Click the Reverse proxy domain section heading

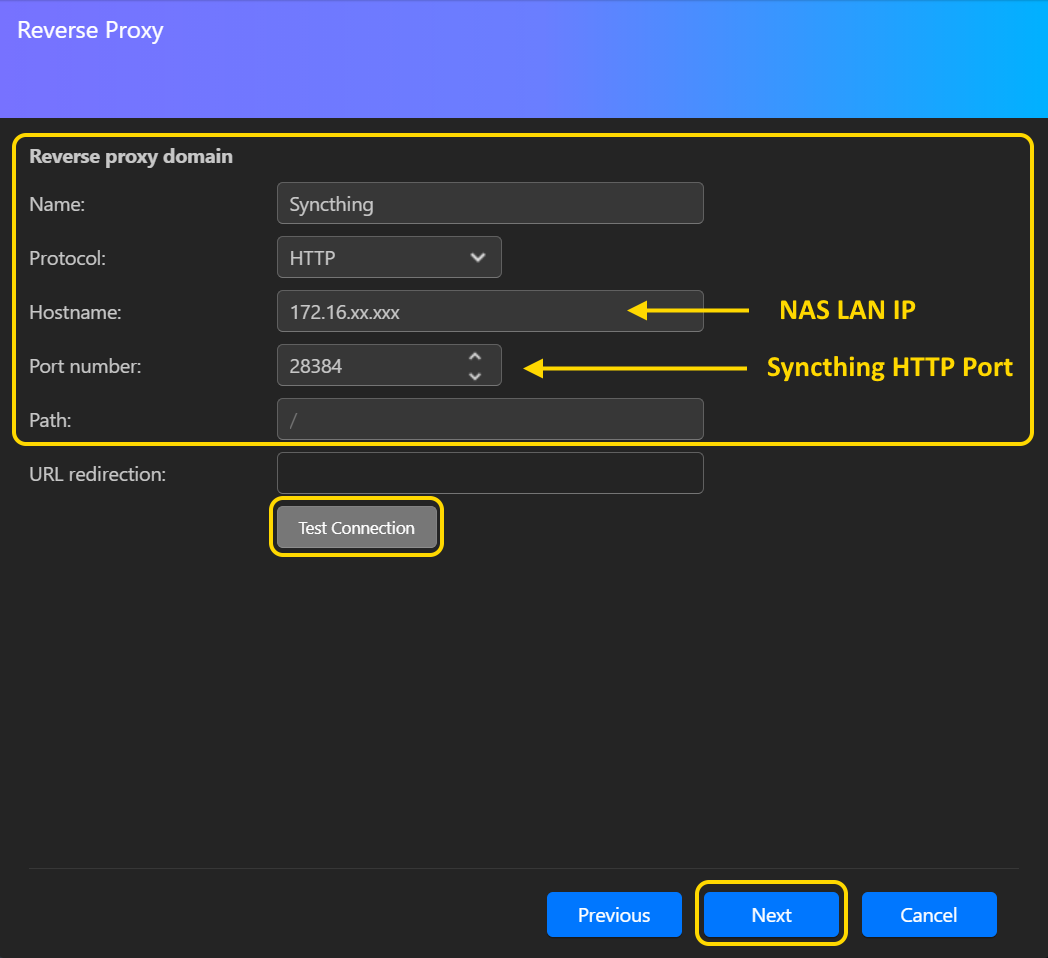pos(131,157)
